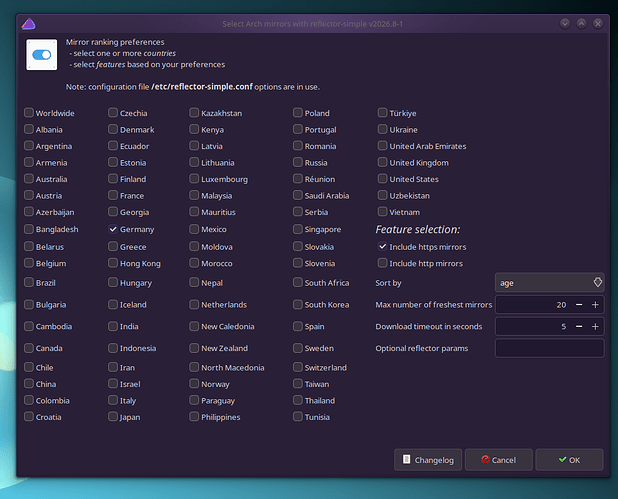The width and height of the screenshot is (618, 499).
Task: Enable the Canada checkbox
Action: 29,348
